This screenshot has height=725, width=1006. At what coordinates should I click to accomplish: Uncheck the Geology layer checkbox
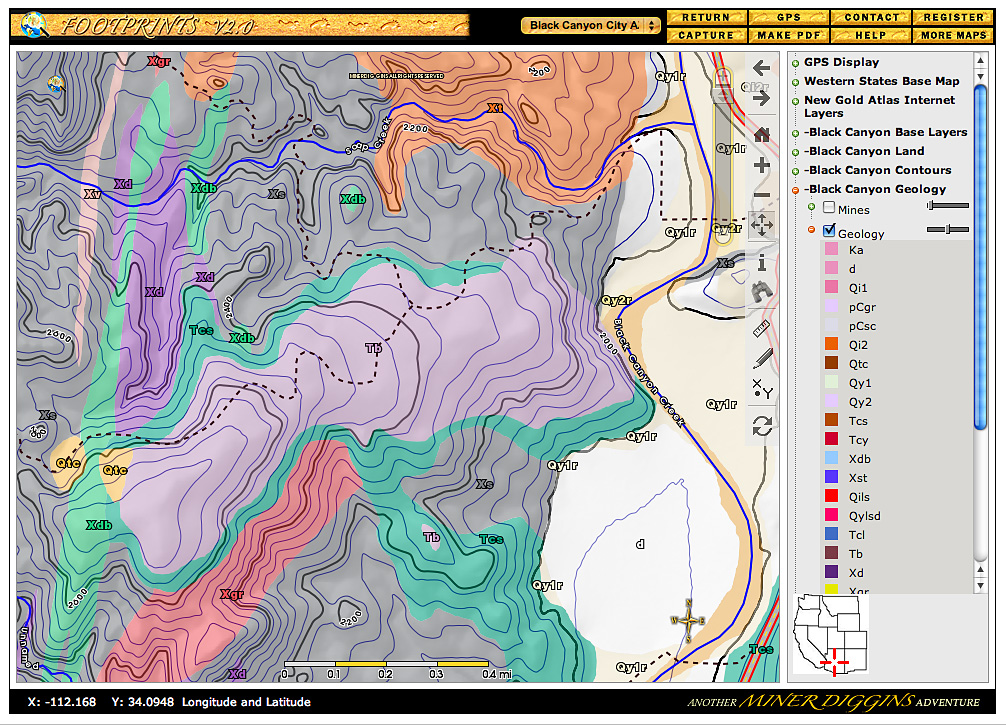pos(829,229)
